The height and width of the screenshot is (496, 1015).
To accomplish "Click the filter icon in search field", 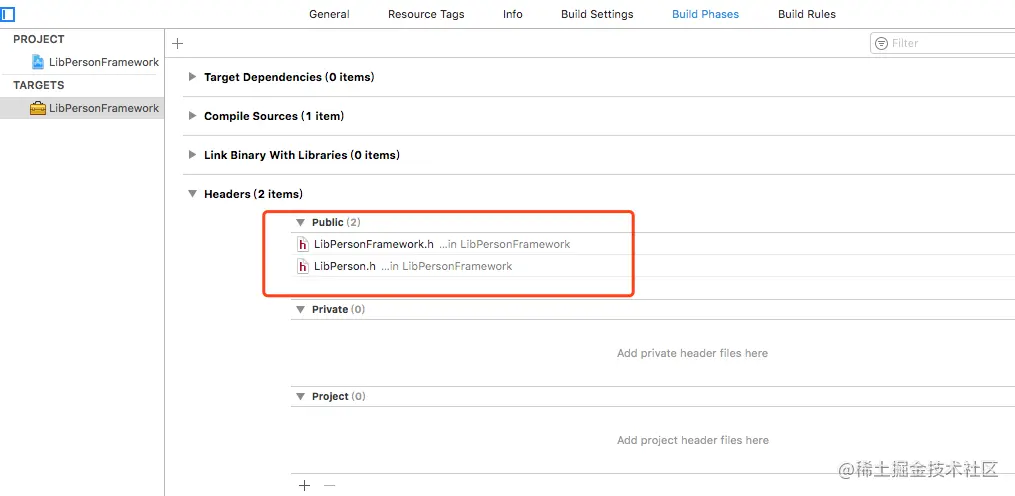I will [x=881, y=43].
